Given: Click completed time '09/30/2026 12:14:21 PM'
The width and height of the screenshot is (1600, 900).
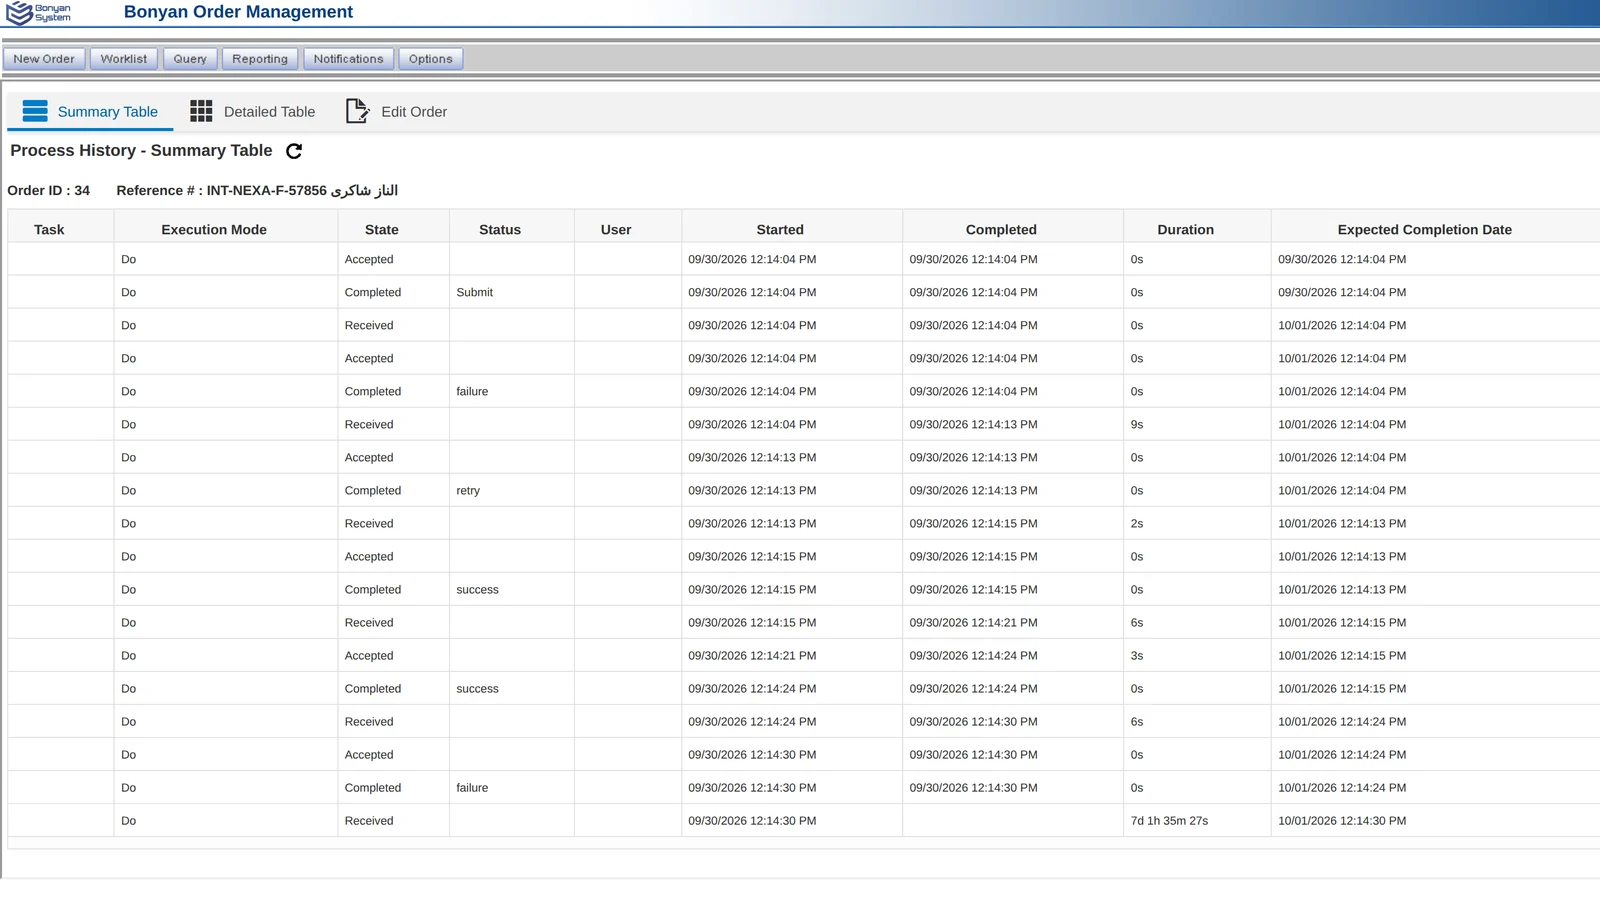Looking at the screenshot, I should 1012,623.
